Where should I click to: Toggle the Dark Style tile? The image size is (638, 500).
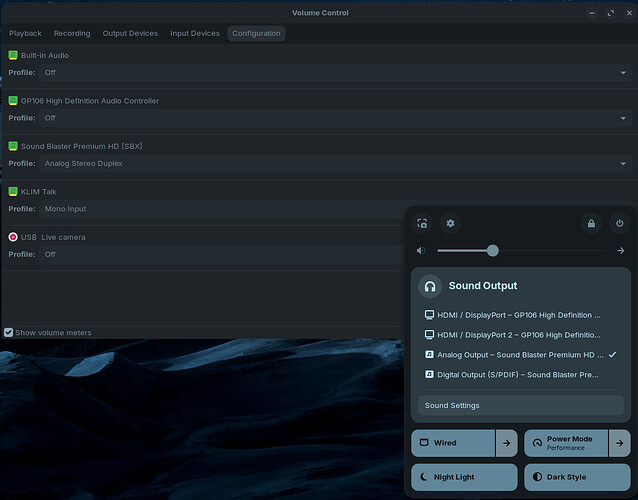tap(577, 477)
